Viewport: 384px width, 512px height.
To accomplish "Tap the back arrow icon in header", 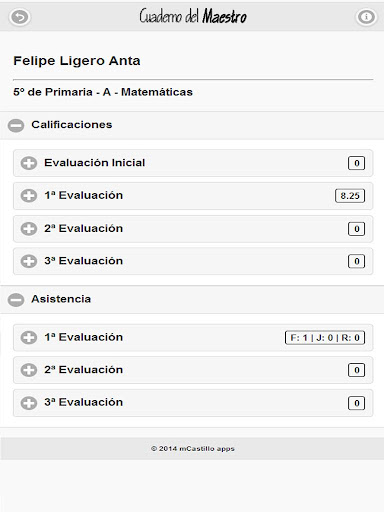I will (20, 17).
